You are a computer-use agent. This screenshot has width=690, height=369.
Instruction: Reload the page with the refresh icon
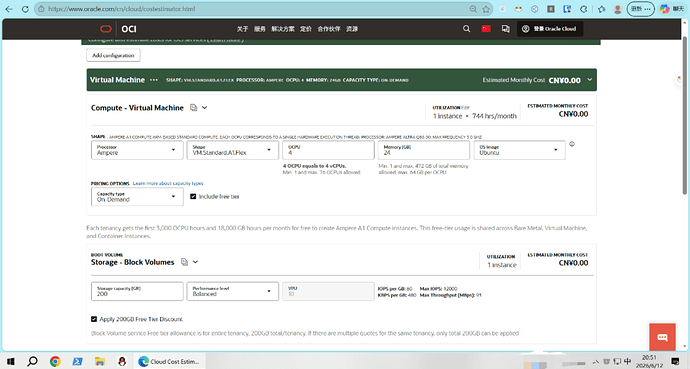pyautogui.click(x=25, y=9)
